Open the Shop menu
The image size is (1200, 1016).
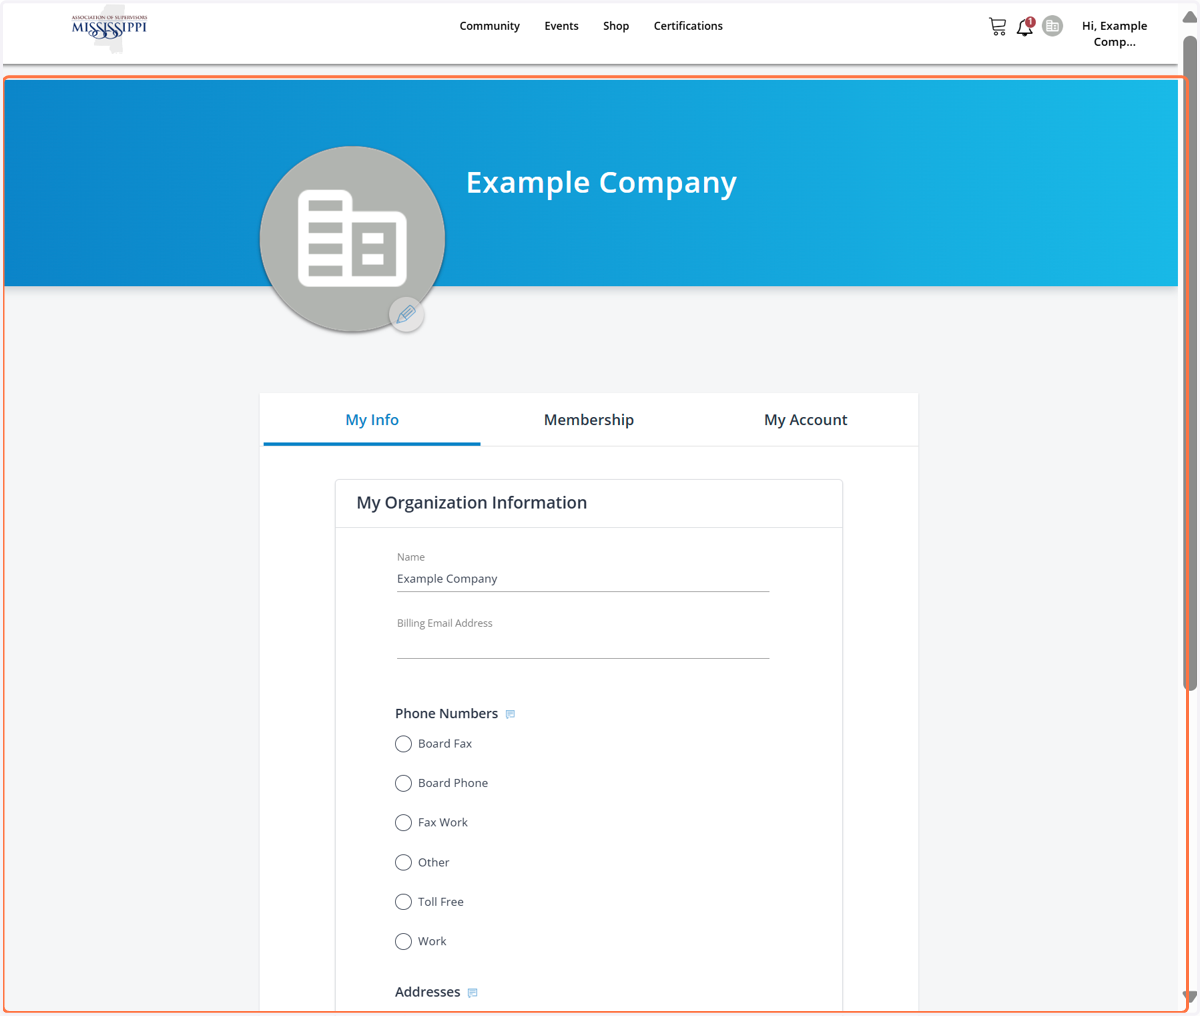point(616,26)
